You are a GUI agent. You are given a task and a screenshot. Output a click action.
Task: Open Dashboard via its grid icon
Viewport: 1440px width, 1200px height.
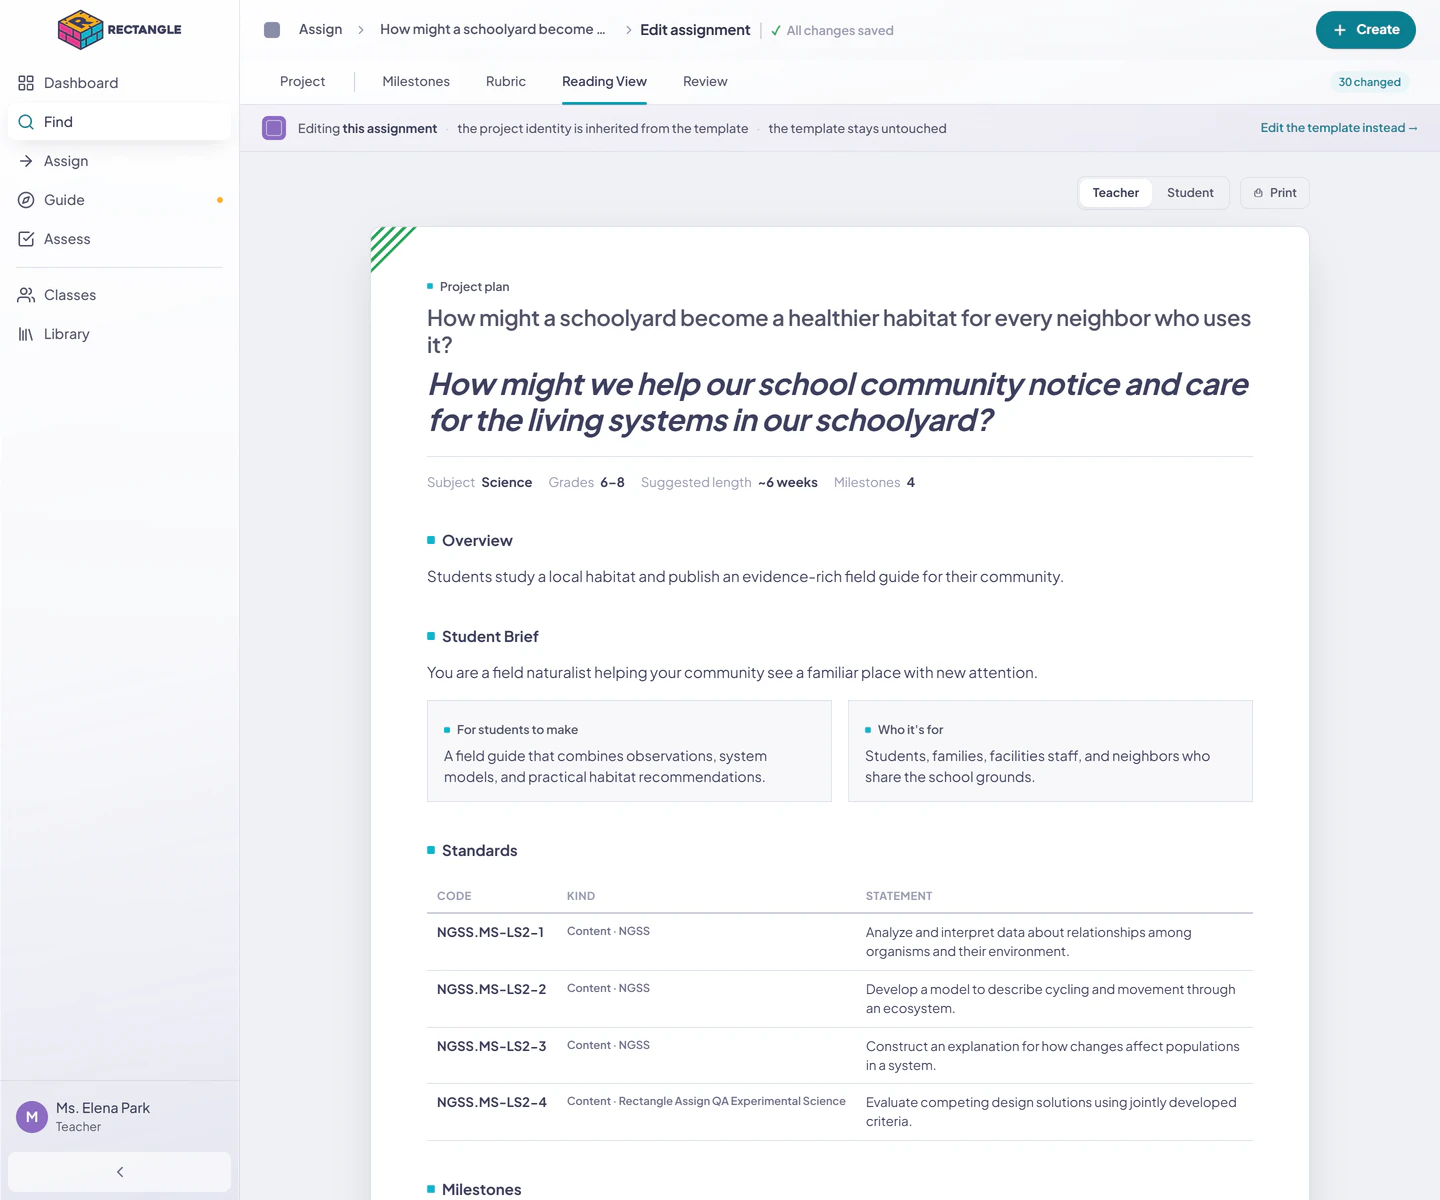26,83
